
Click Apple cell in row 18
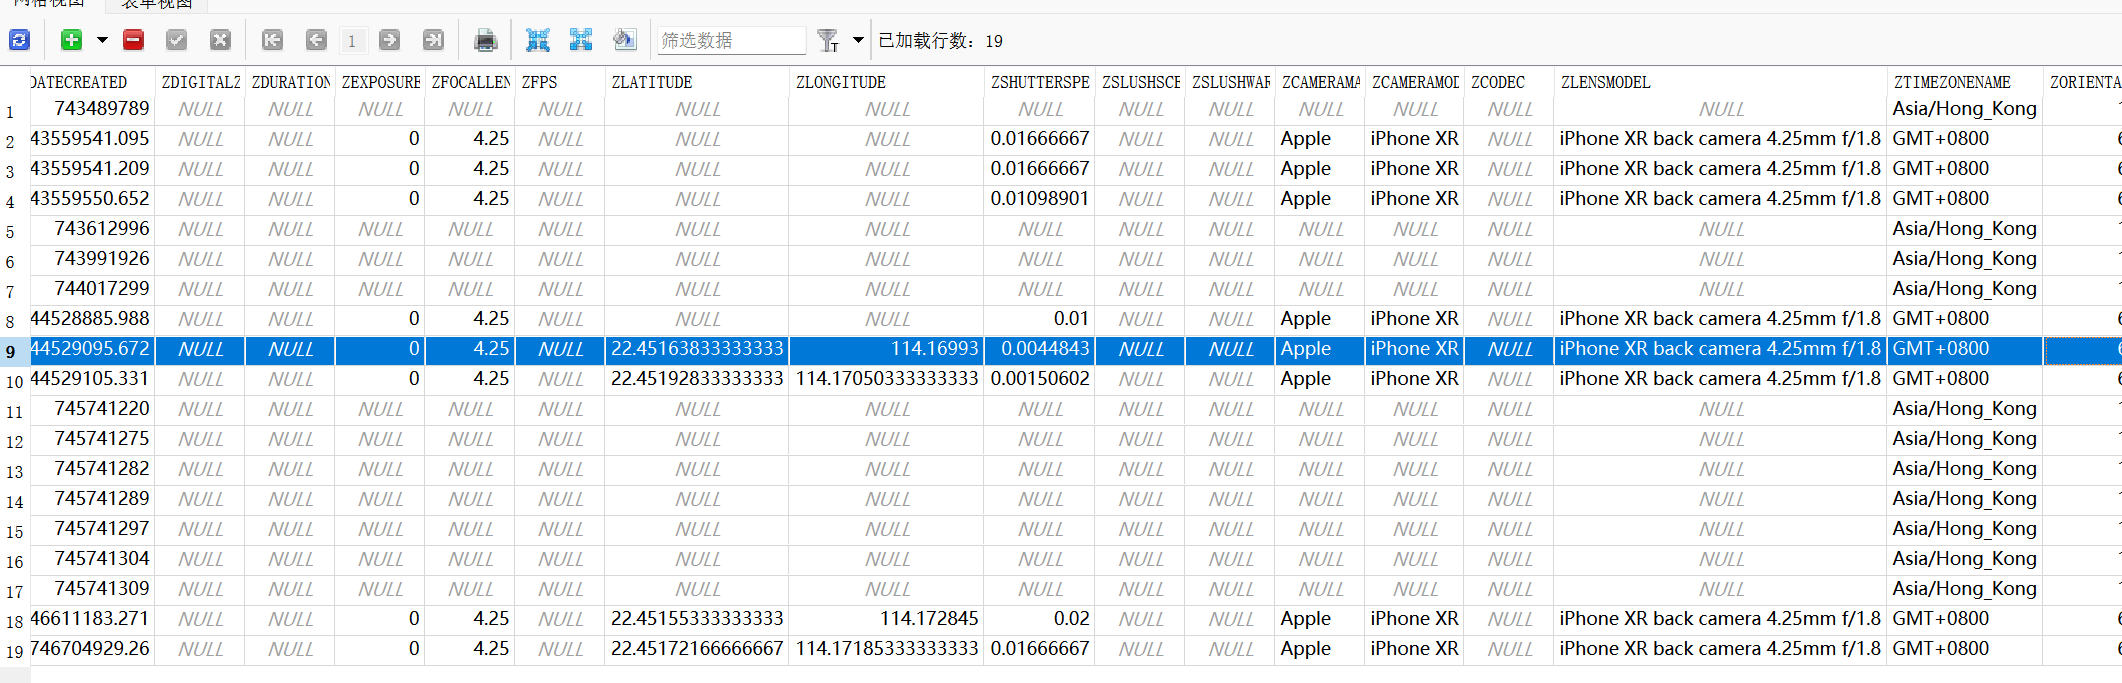tap(1320, 619)
